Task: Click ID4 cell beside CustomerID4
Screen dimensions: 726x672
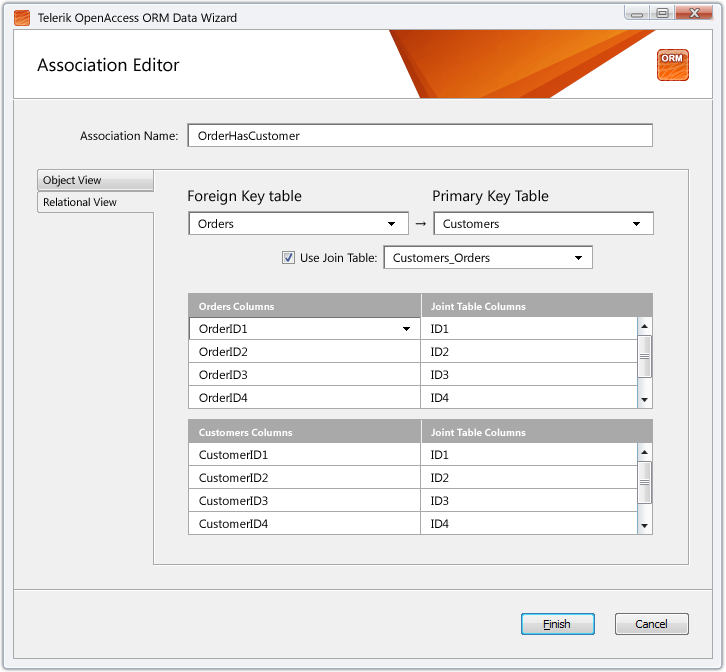Action: pyautogui.click(x=529, y=524)
